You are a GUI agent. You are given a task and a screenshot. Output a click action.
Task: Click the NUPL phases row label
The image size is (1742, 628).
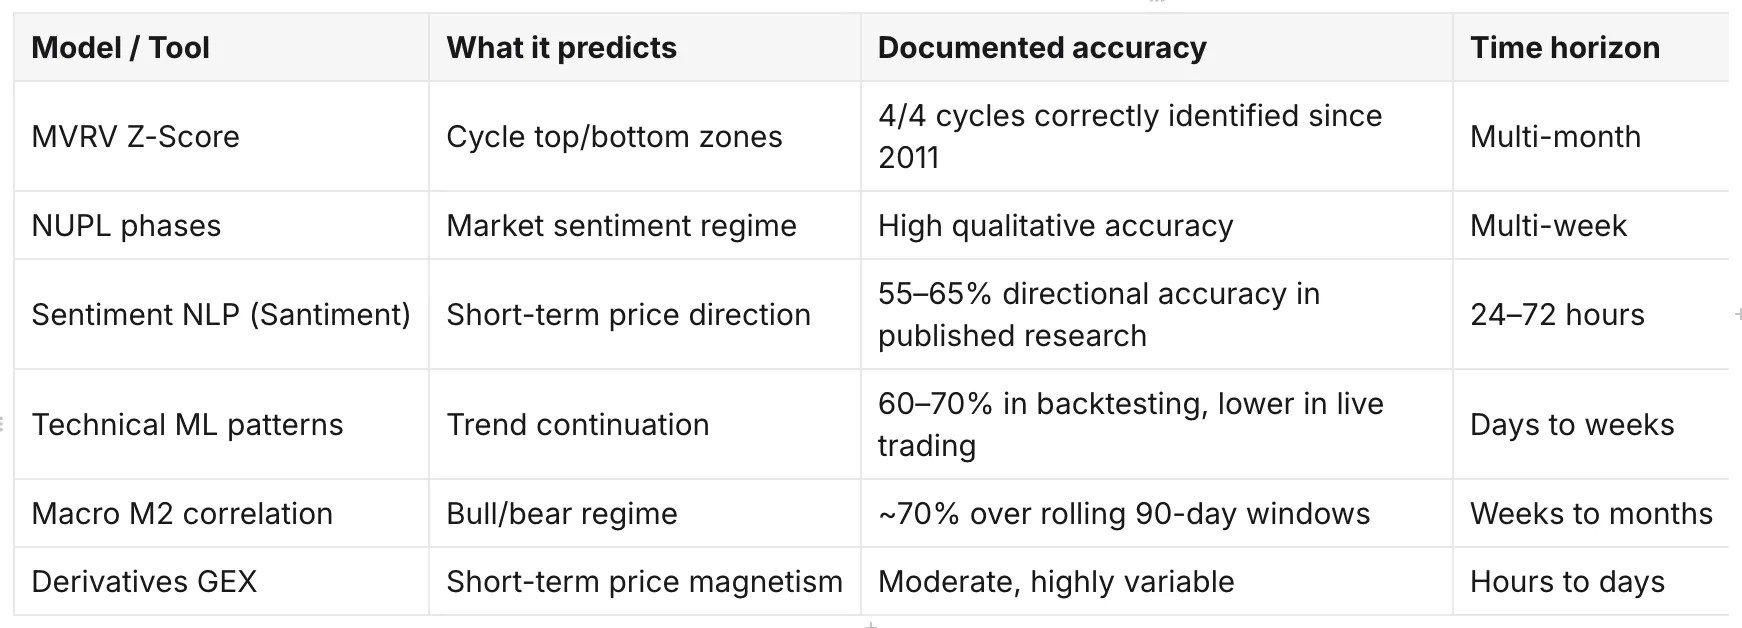221,225
